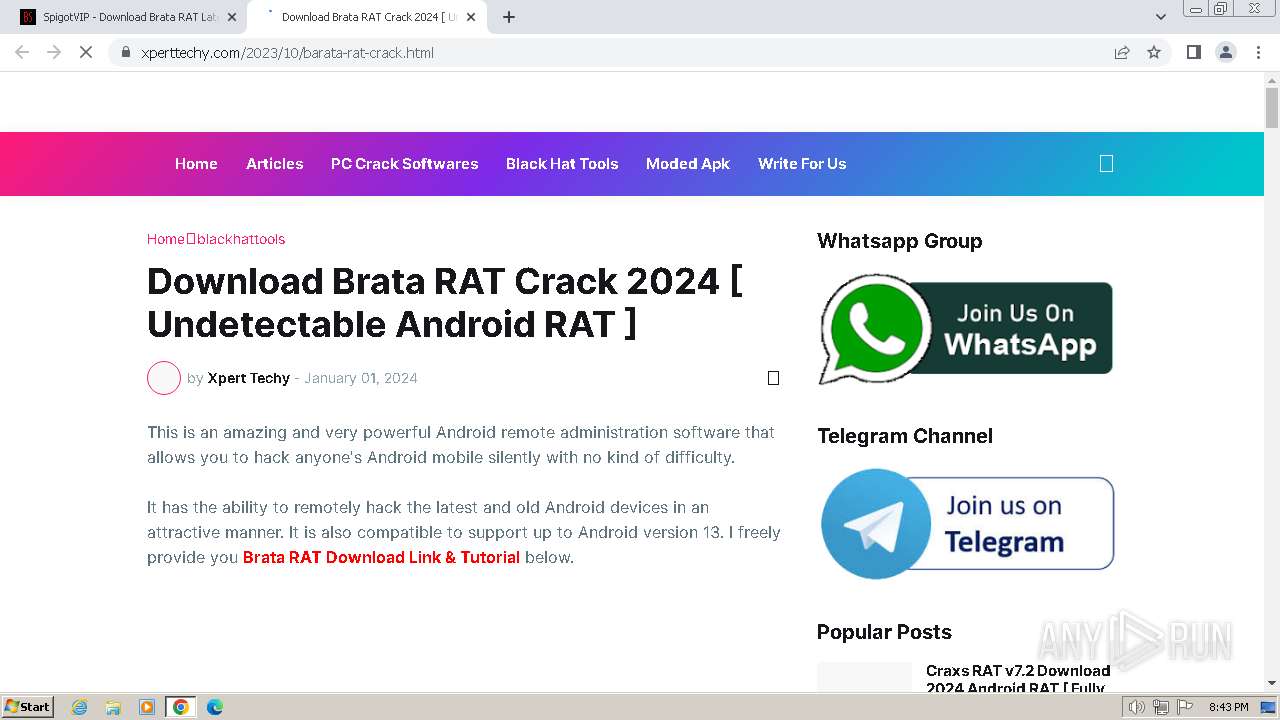1280x720 pixels.
Task: Click the article title heading
Action: 445,303
